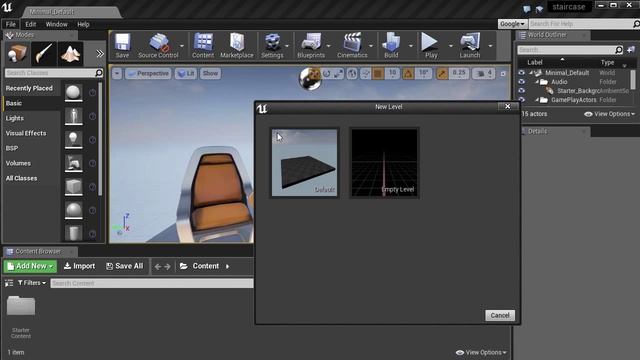
Task: Select Starter Content folder
Action: coord(21,317)
